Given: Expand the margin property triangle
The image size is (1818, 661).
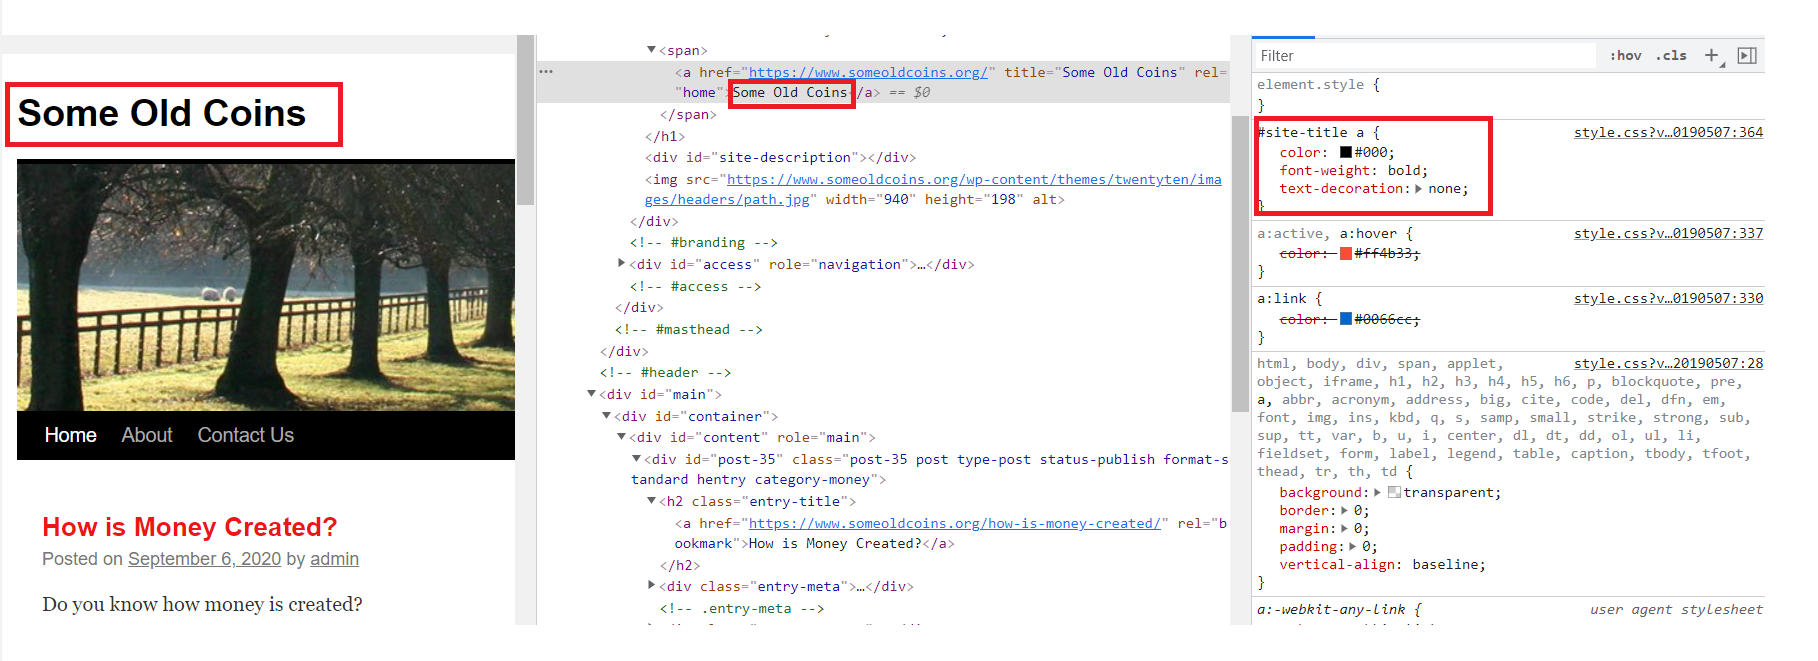Looking at the screenshot, I should tap(1344, 529).
